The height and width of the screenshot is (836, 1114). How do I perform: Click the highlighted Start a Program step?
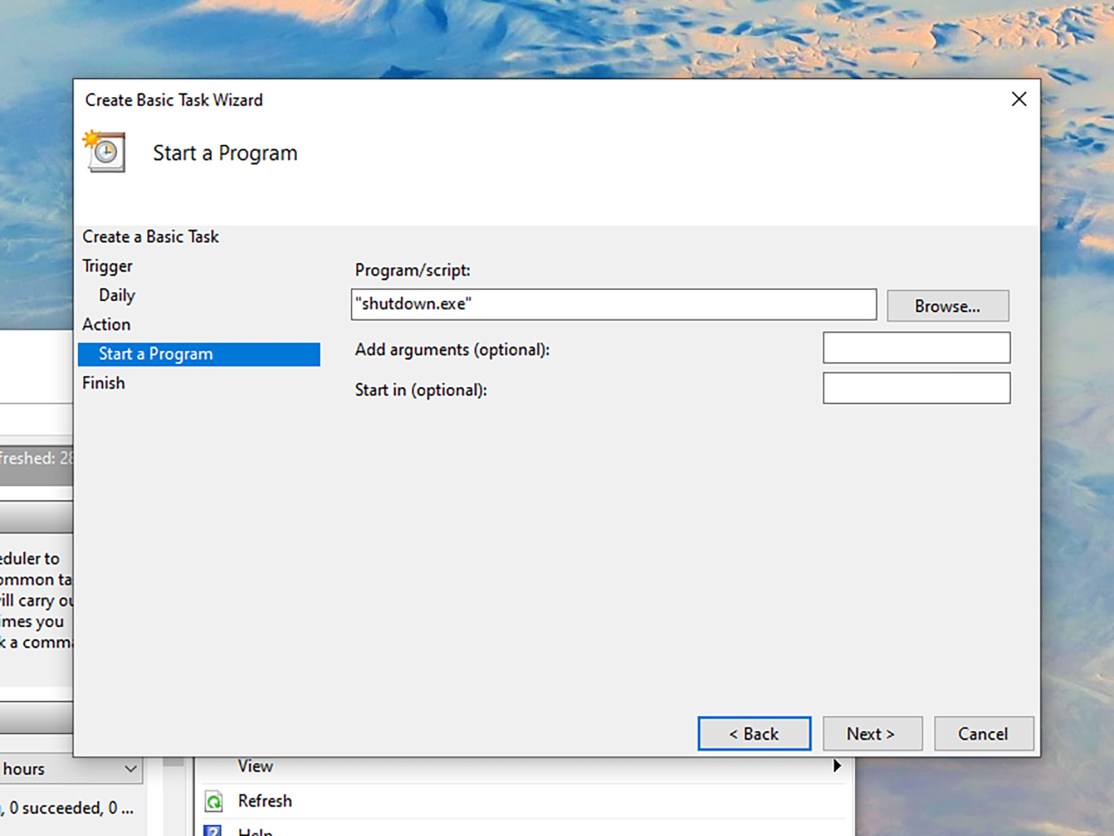pos(155,353)
